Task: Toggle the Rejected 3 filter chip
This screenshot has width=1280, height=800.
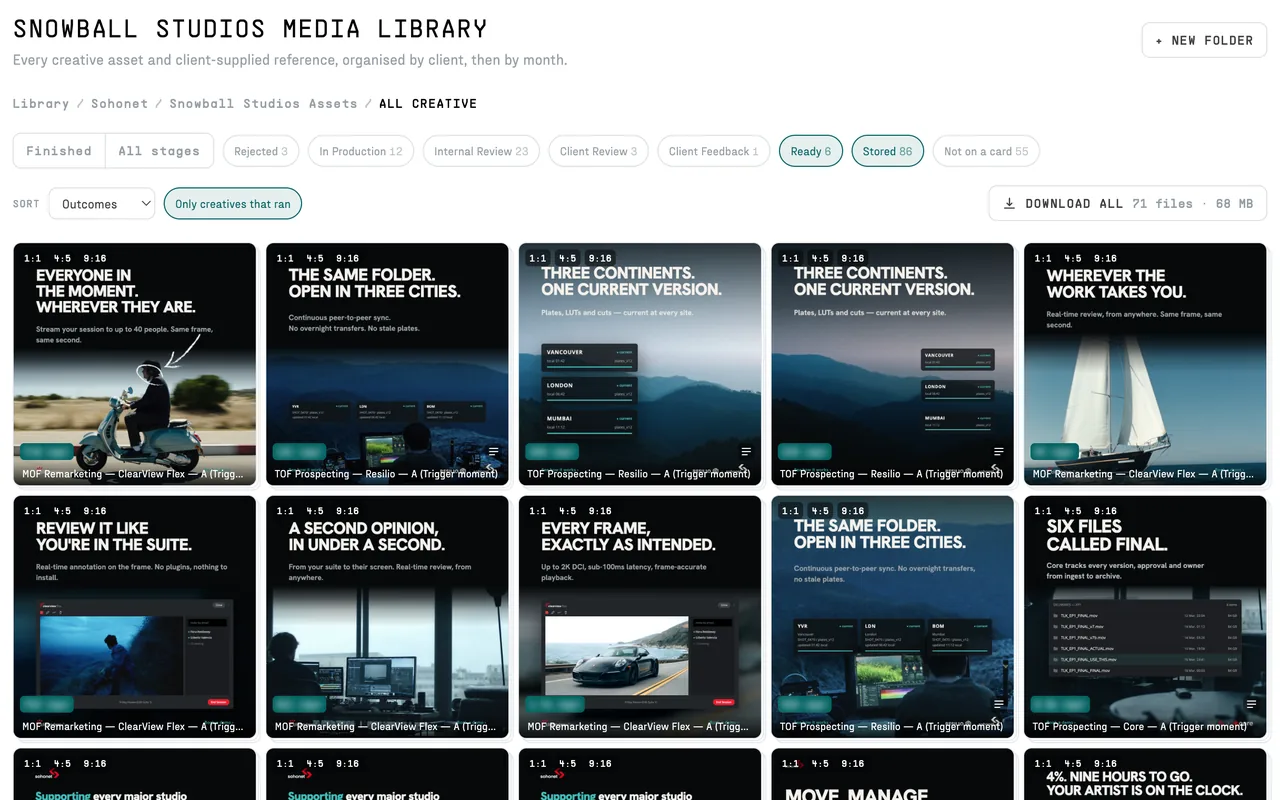Action: 261,151
